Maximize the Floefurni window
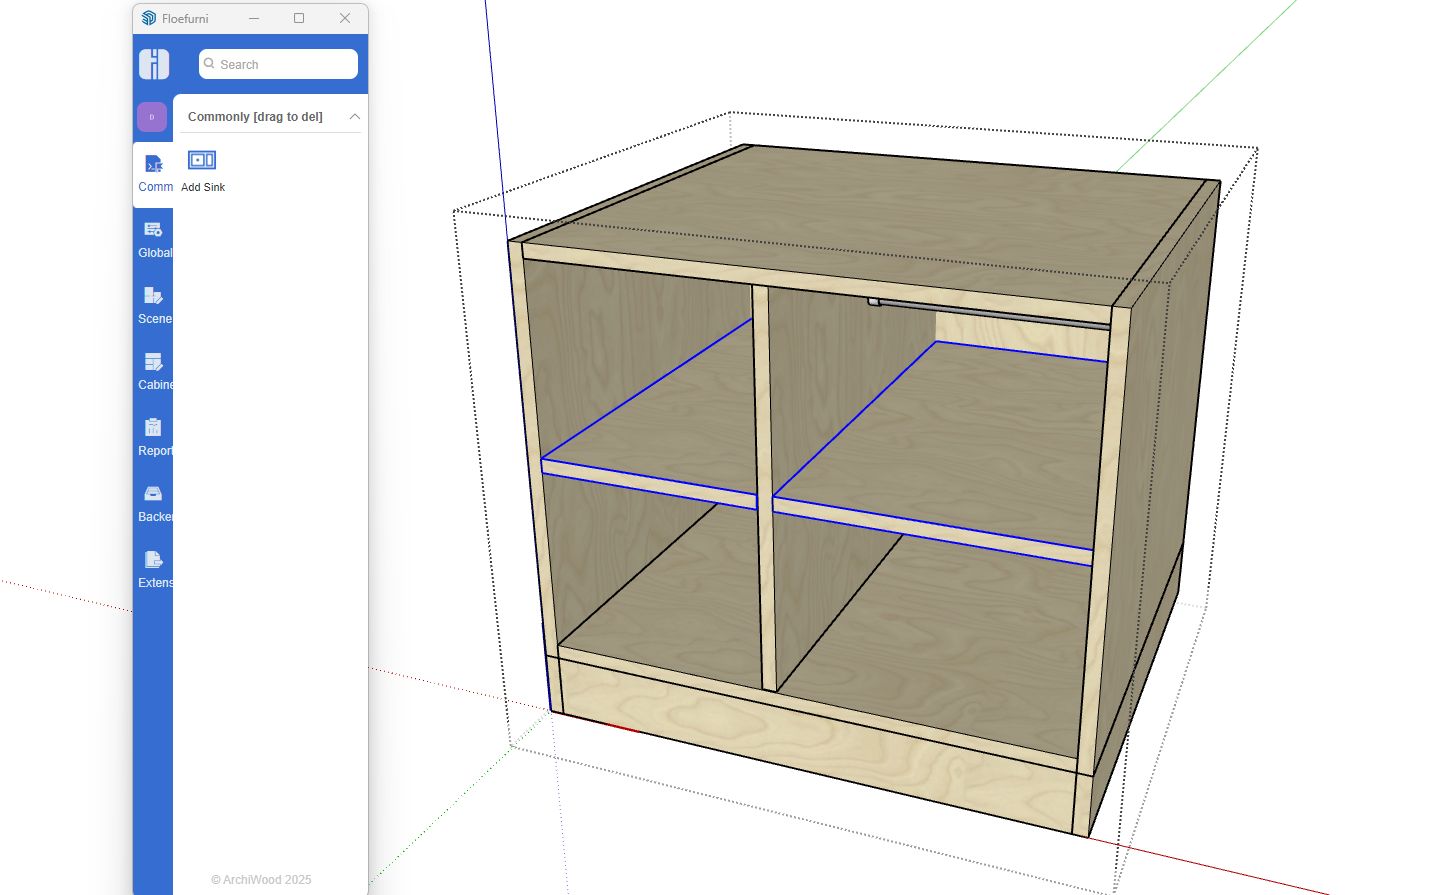1450x895 pixels. click(299, 18)
